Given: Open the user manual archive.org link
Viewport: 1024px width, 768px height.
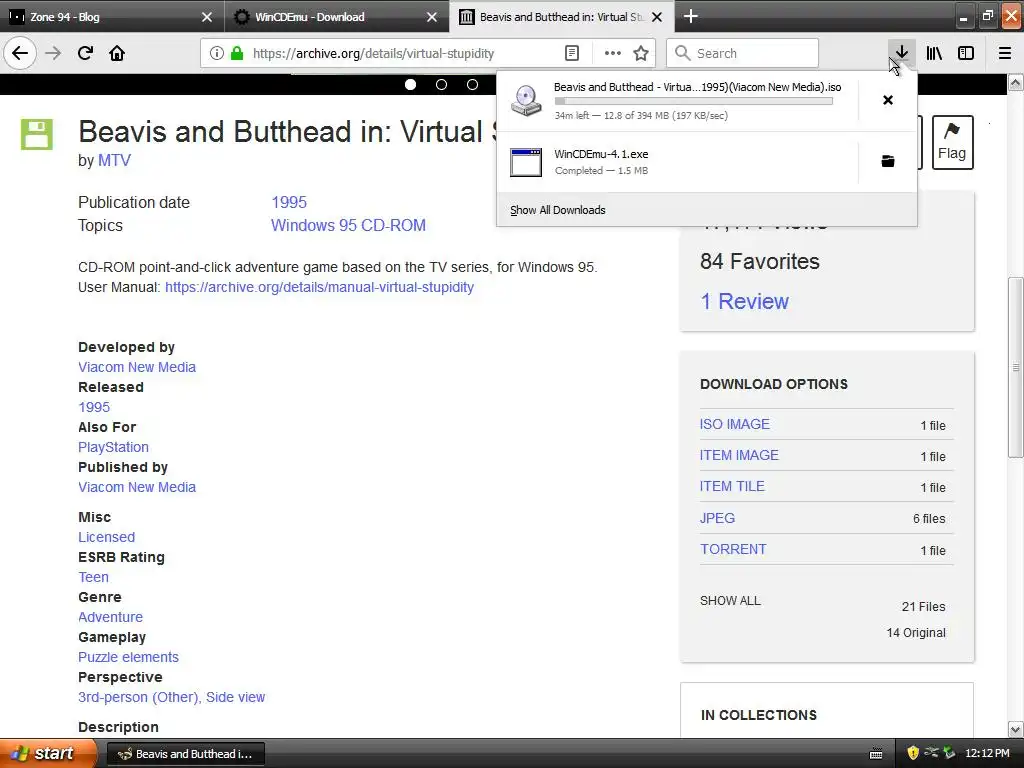Looking at the screenshot, I should pos(319,287).
